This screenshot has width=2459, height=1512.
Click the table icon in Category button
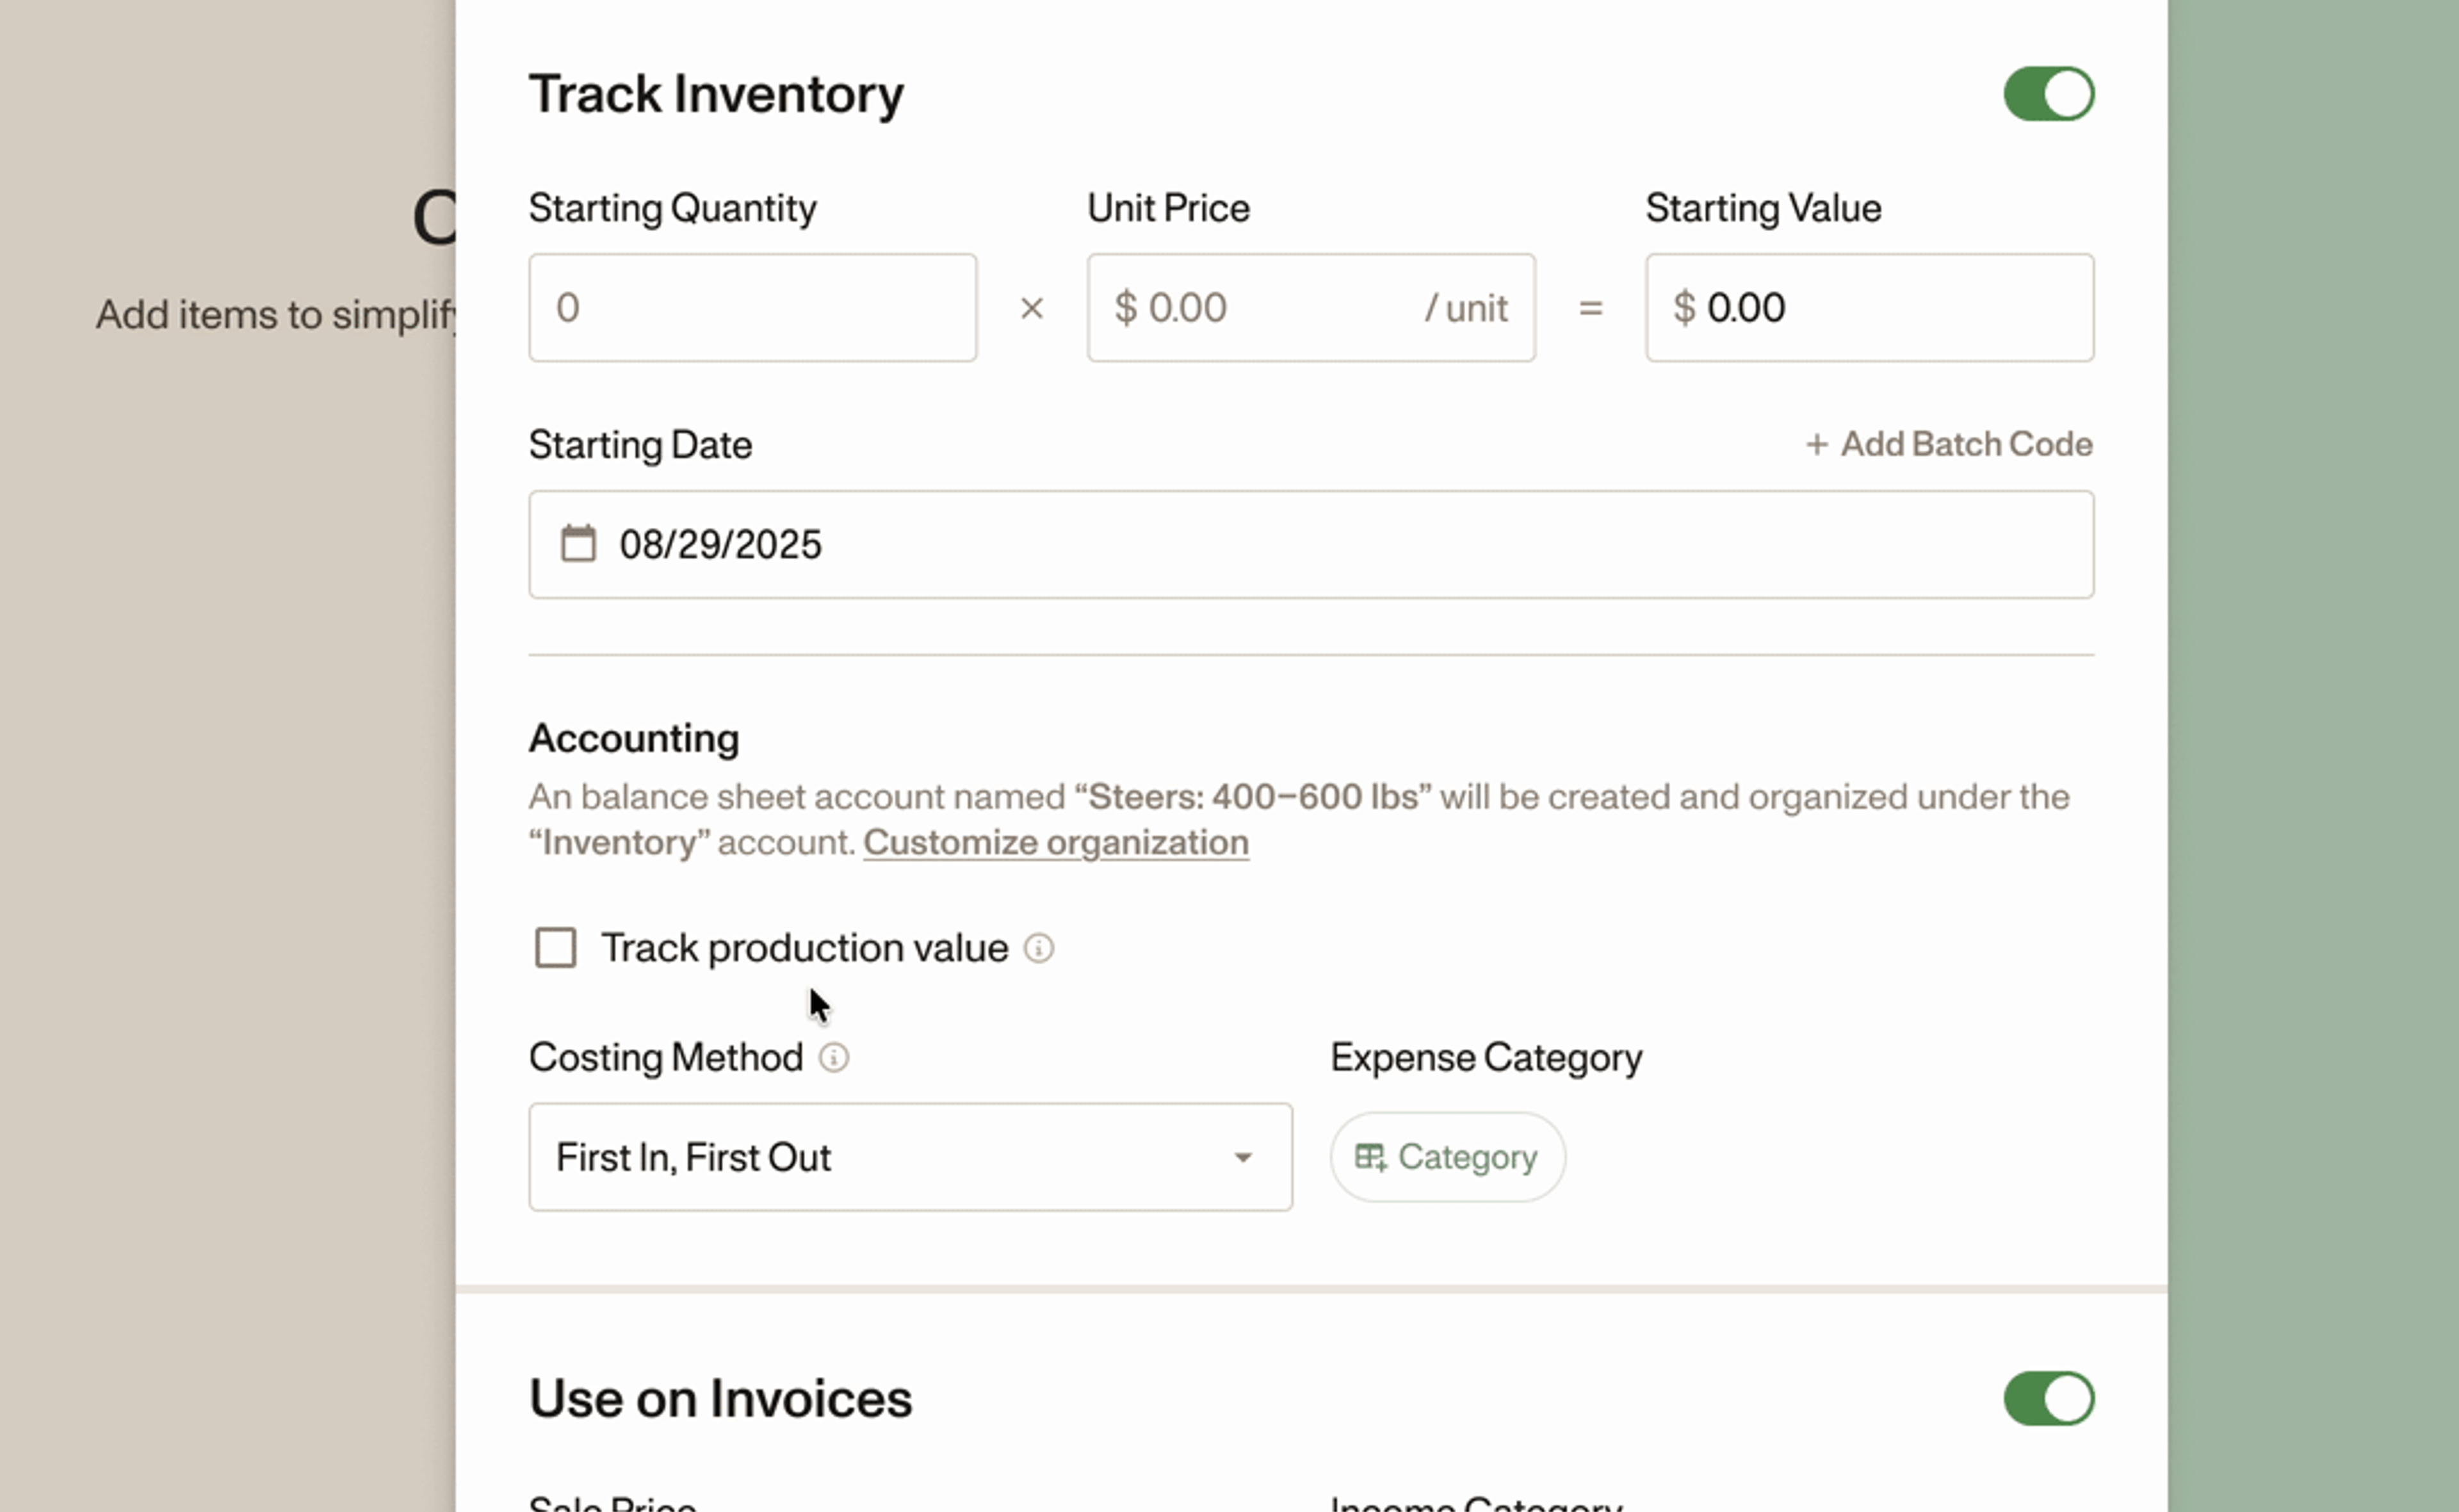pyautogui.click(x=1370, y=1157)
